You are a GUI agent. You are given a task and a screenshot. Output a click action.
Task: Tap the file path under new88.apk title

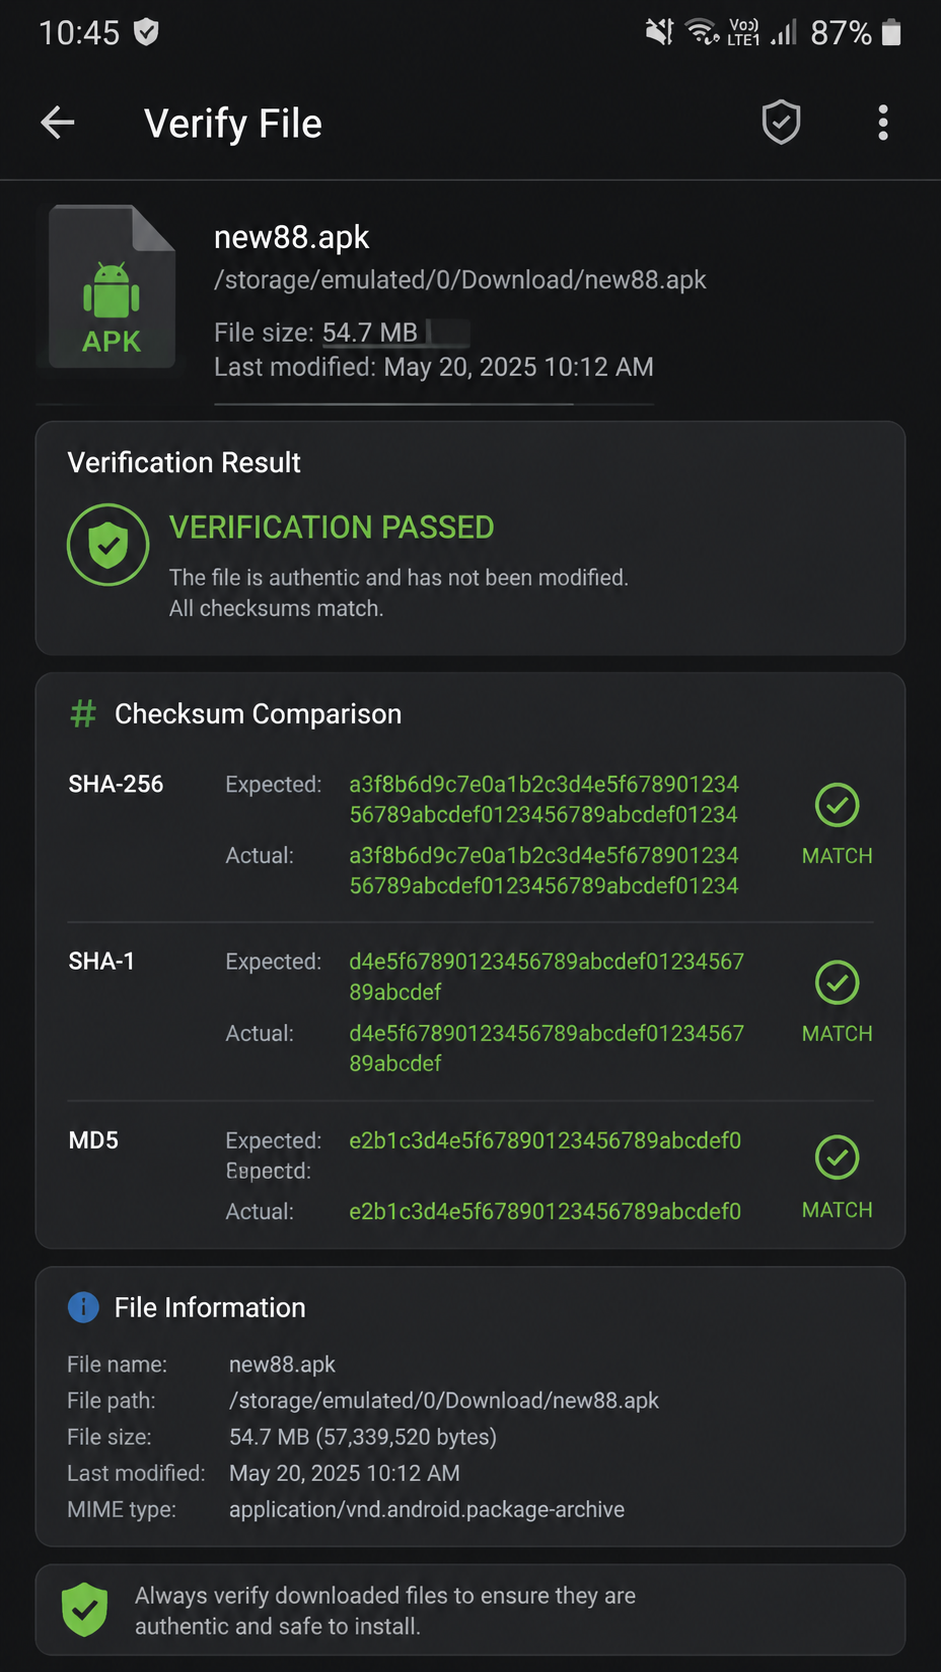click(460, 280)
